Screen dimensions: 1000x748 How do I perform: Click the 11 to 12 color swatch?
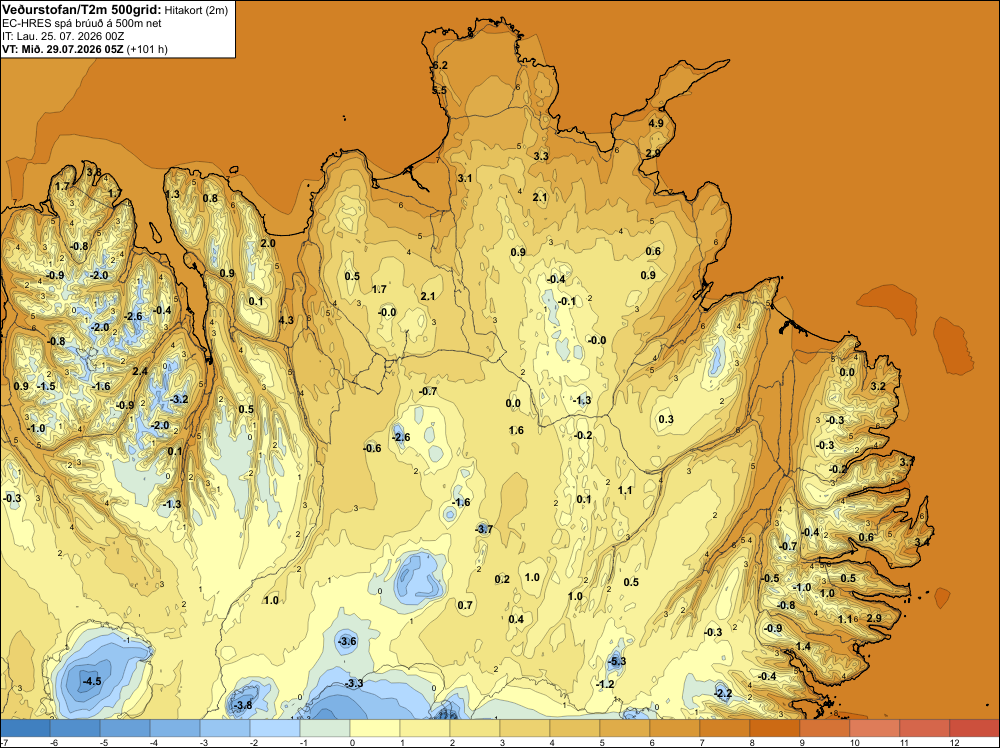pos(925,728)
